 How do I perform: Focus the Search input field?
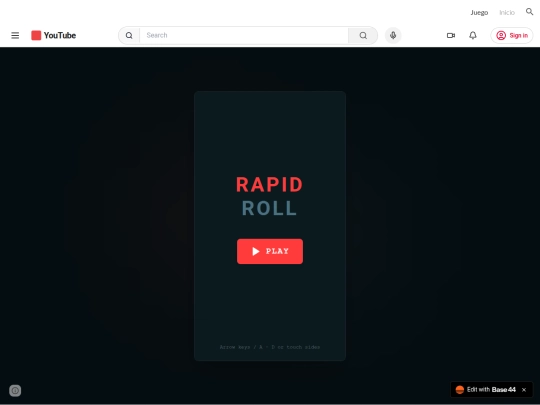pos(244,35)
